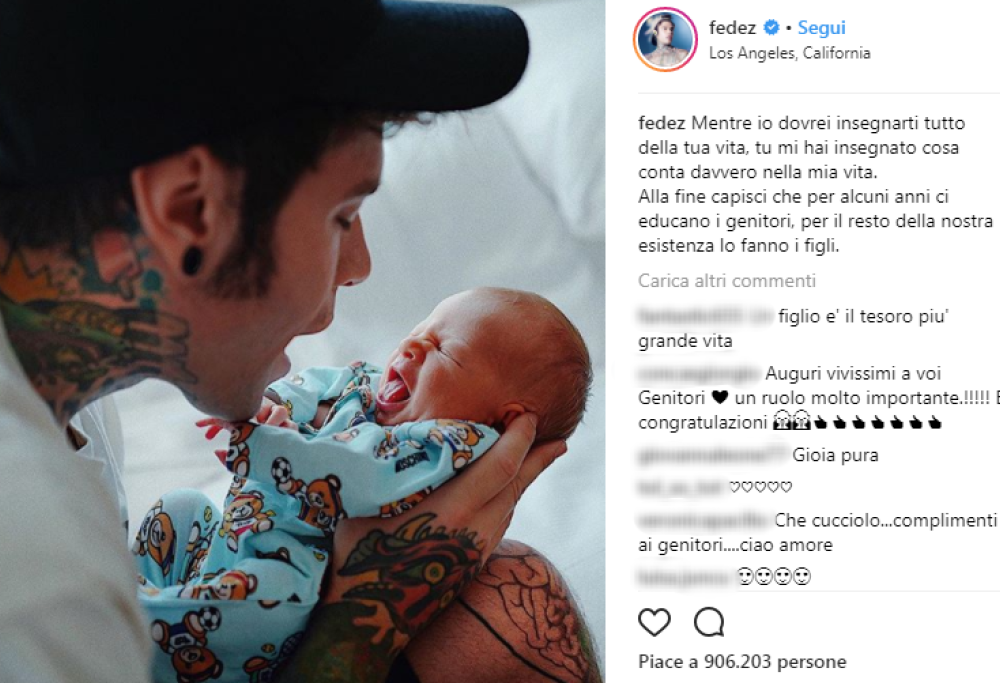This screenshot has width=1000, height=683.
Task: Follow the account via the Segui link
Action: pyautogui.click(x=821, y=28)
